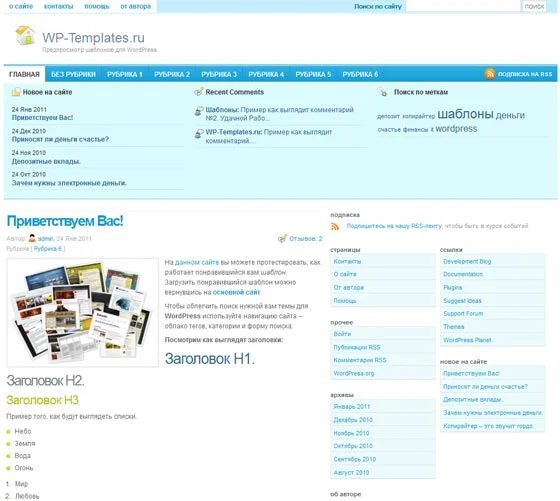This screenshot has width=560, height=501.
Task: Open Копирайтер – это звучит гордо link
Action: coord(488,426)
